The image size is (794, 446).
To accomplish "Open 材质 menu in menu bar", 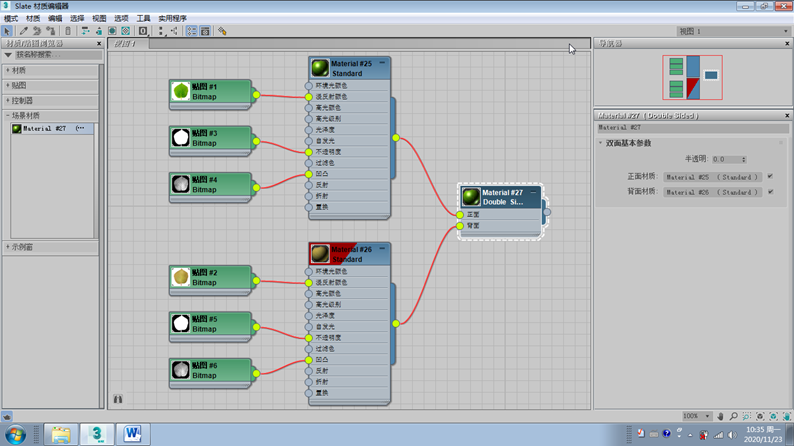I will [x=33, y=19].
